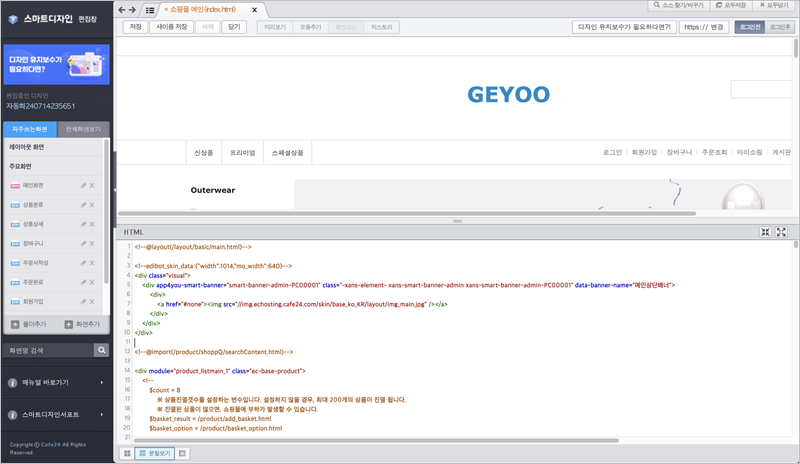Expand 스마트디자인서포트 menu
The height and width of the screenshot is (464, 800).
[57, 414]
